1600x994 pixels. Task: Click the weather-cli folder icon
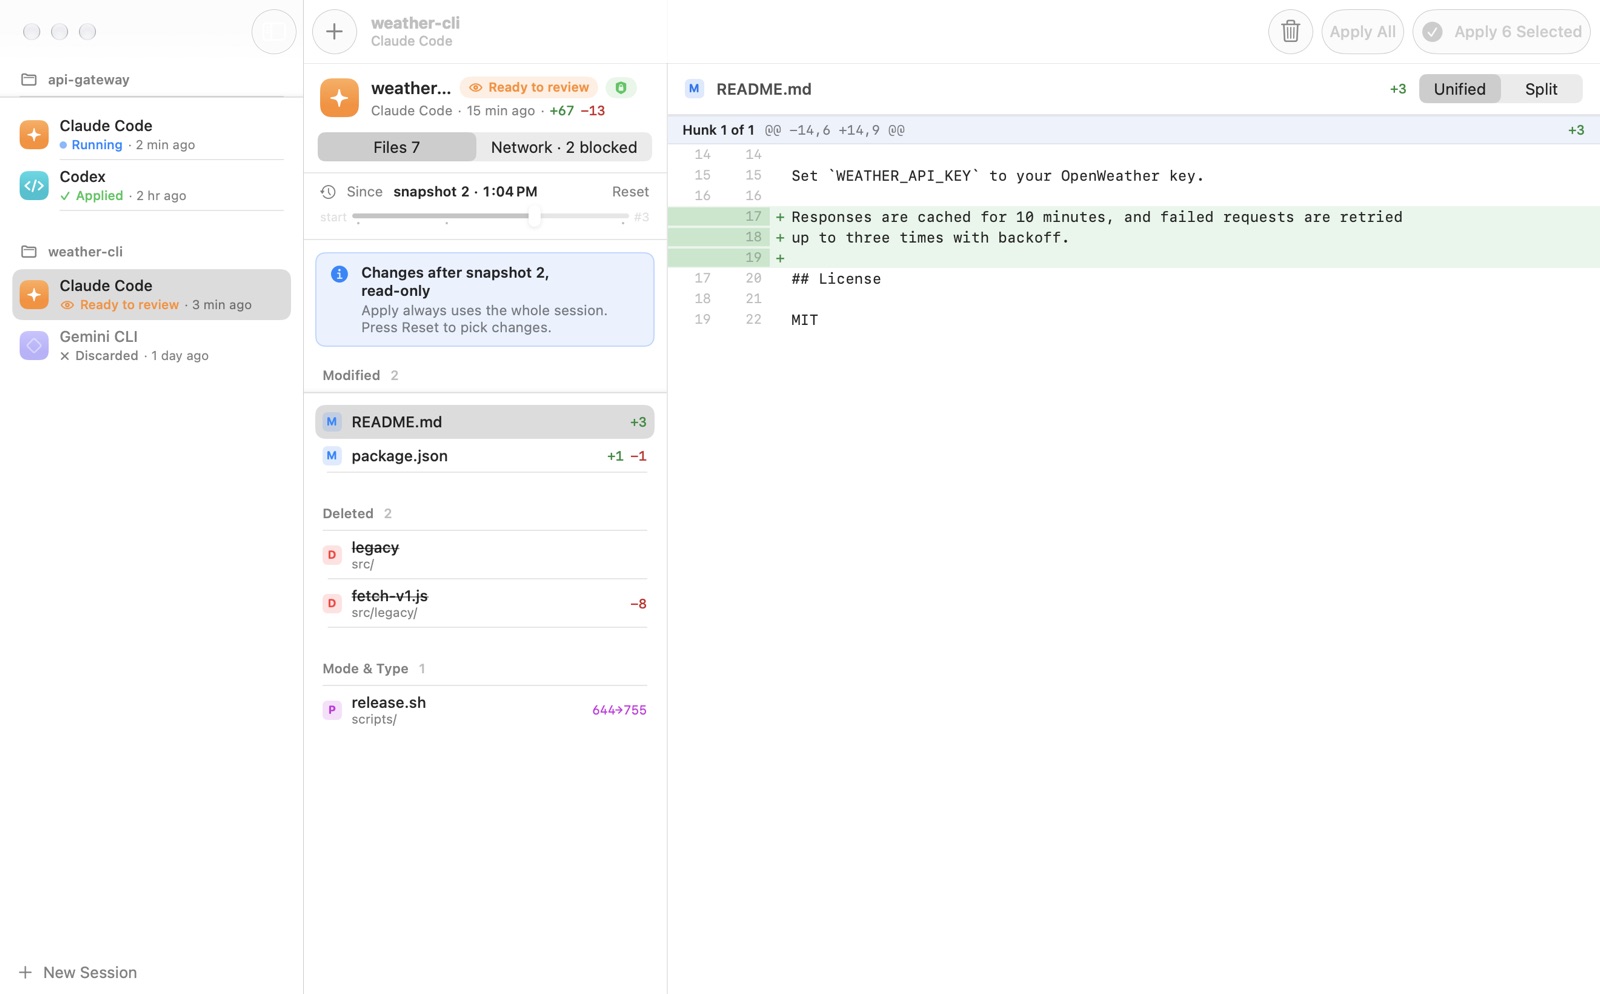point(29,252)
